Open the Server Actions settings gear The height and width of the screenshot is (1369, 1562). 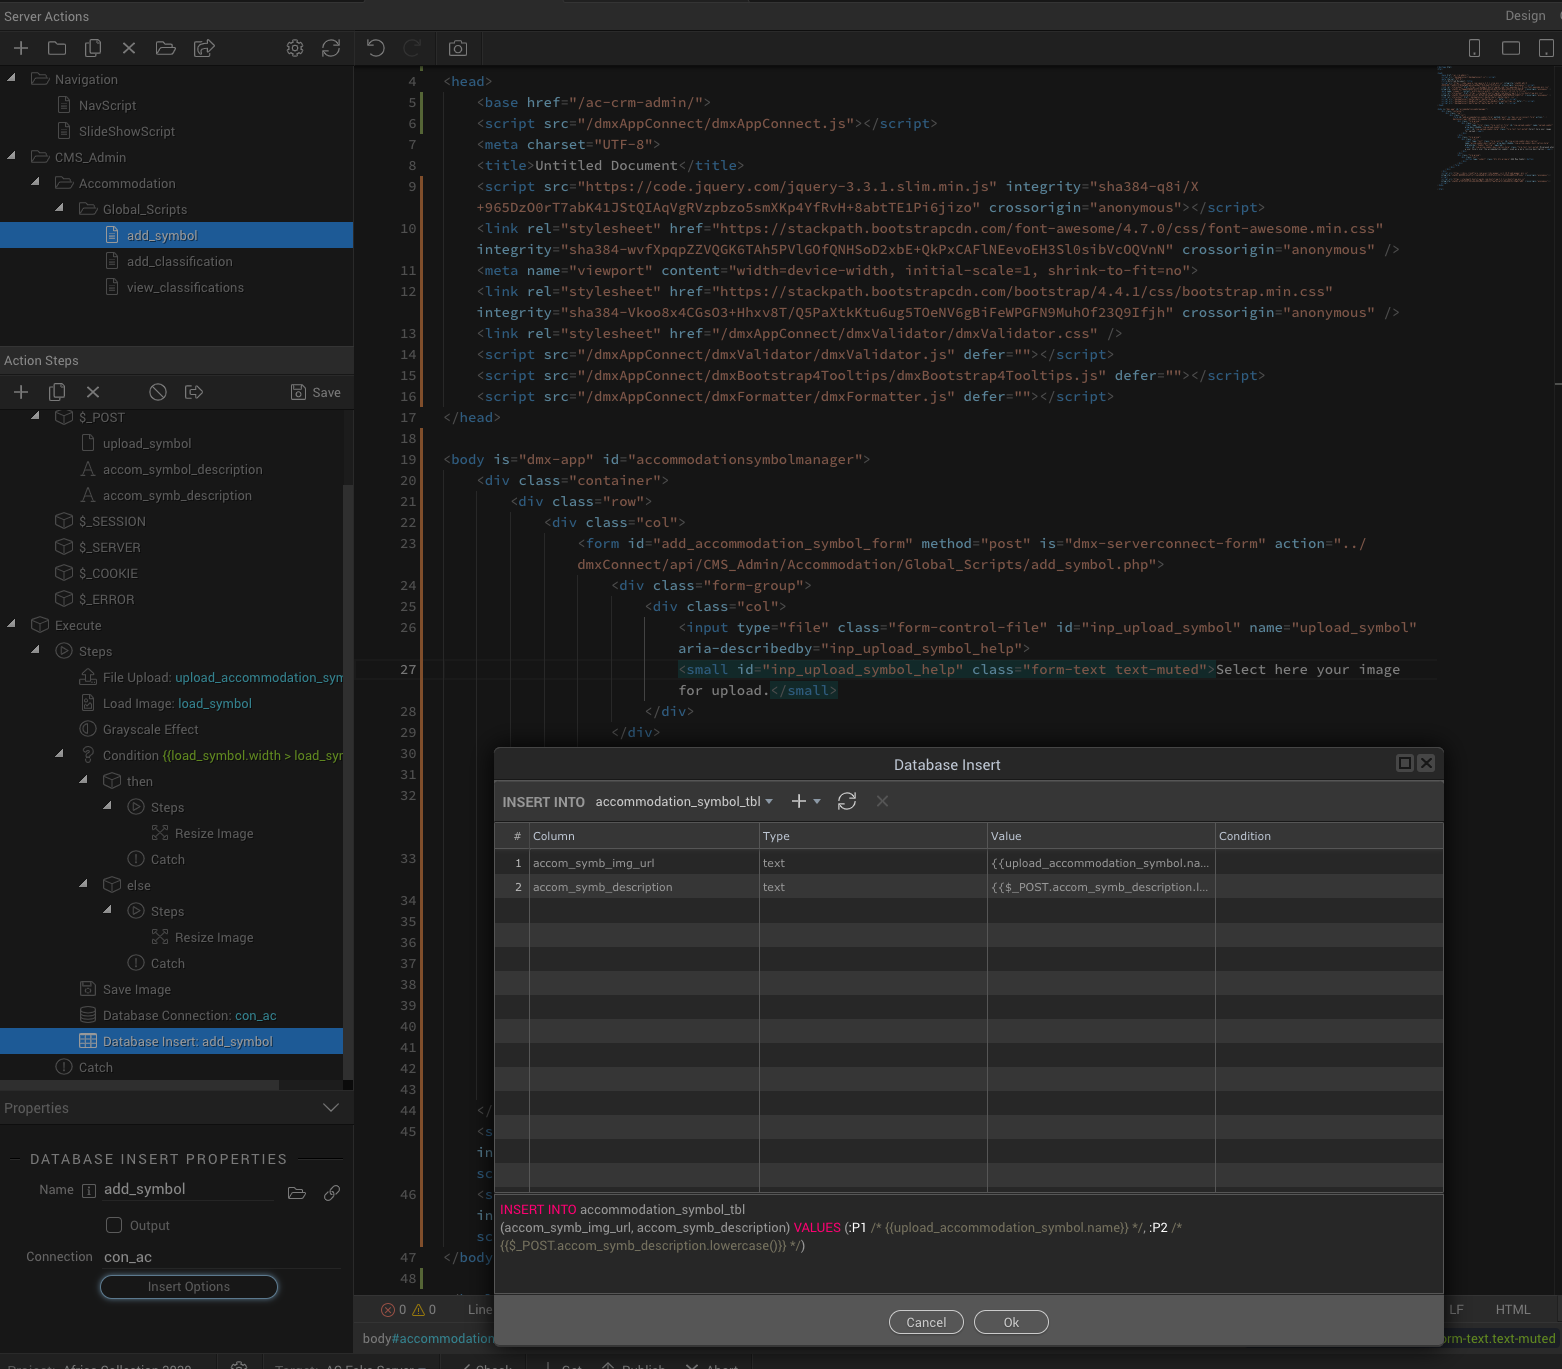[x=295, y=48]
